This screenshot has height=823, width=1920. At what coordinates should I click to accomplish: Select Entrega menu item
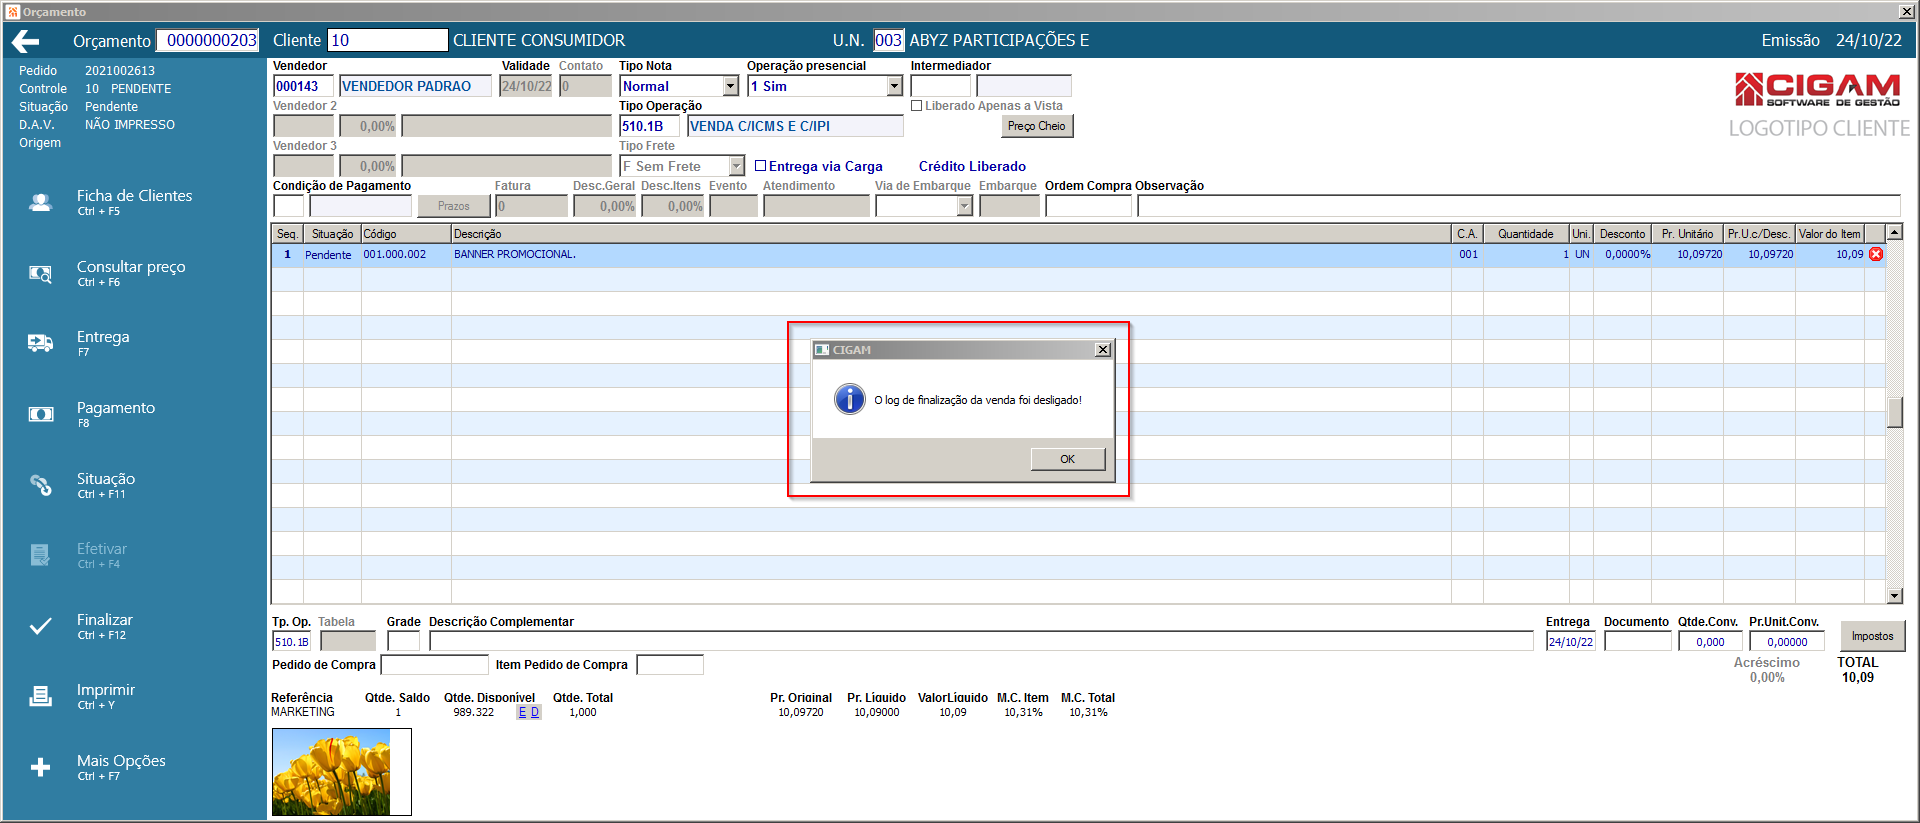coord(103,343)
